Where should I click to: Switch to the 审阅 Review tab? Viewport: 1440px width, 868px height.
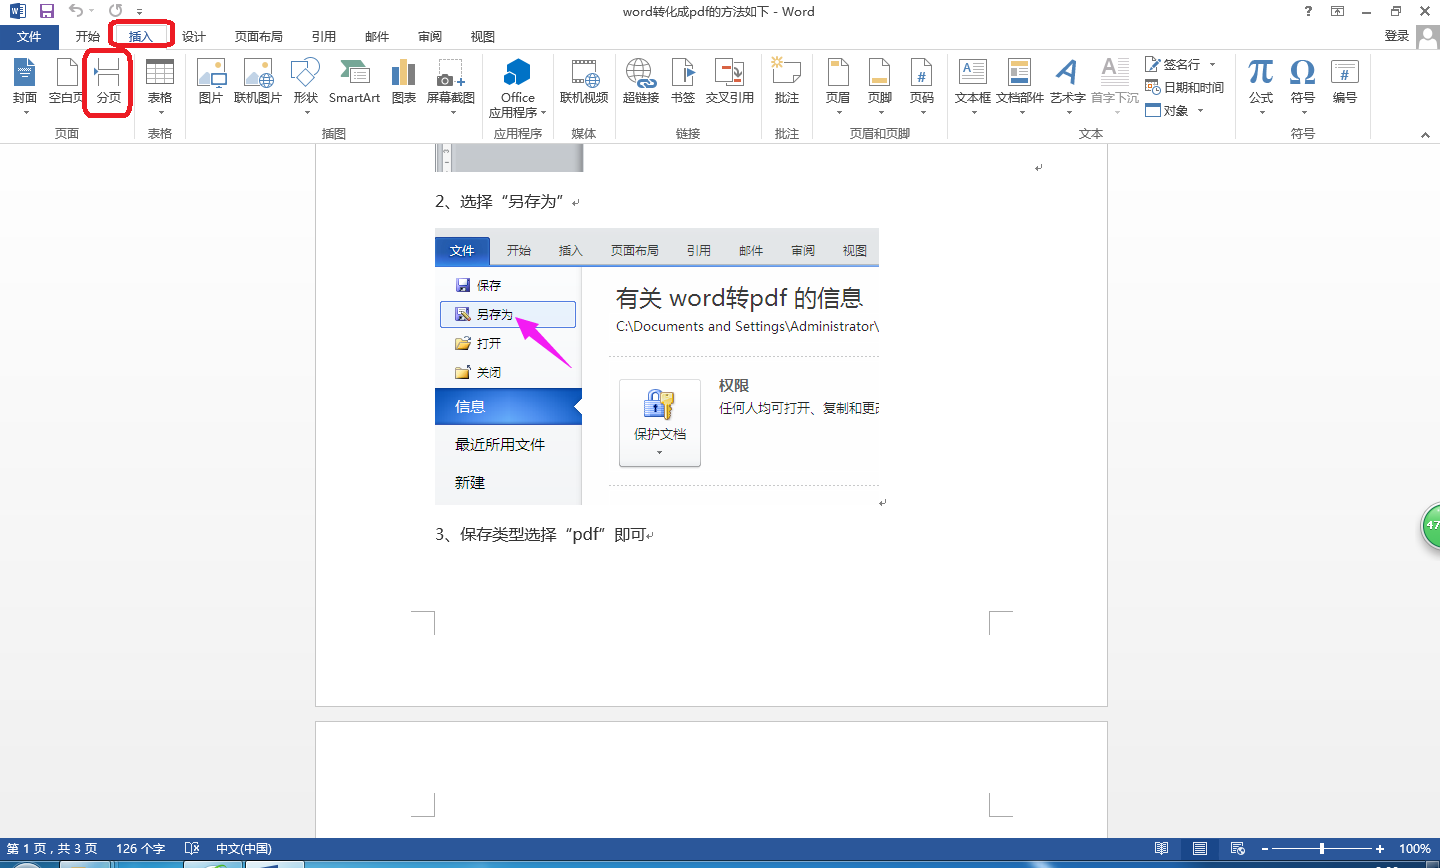[430, 37]
